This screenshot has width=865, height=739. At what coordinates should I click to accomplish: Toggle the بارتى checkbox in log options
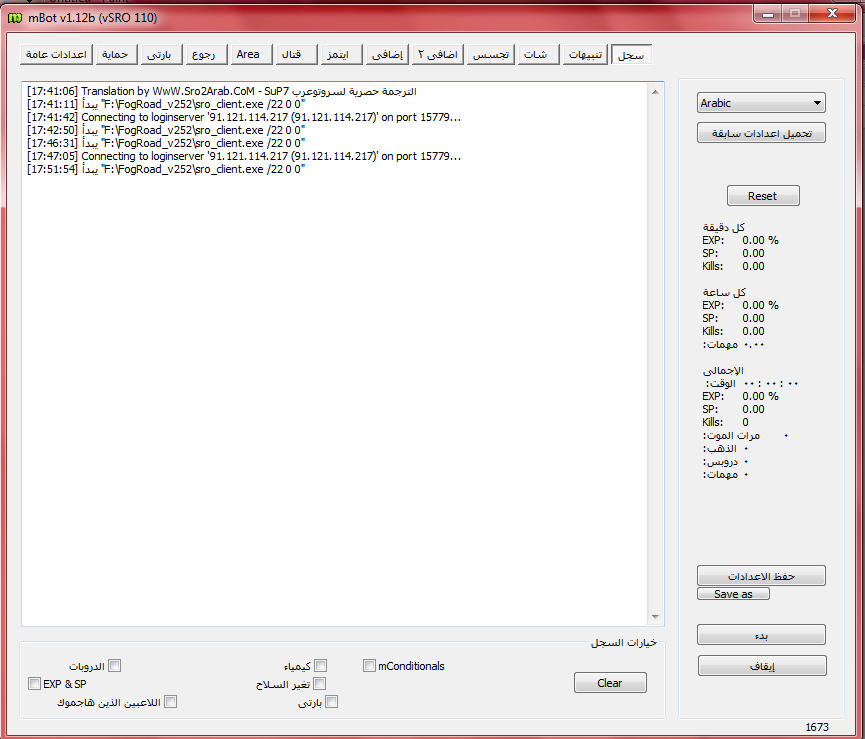pyautogui.click(x=332, y=702)
